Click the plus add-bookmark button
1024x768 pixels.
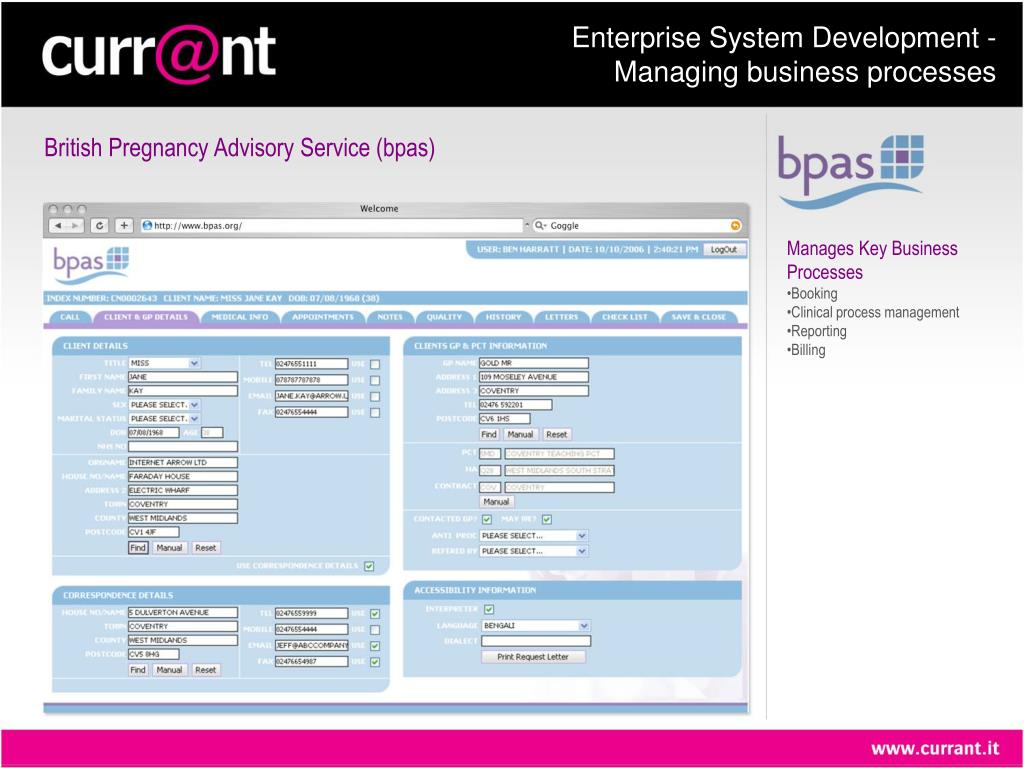[x=124, y=226]
